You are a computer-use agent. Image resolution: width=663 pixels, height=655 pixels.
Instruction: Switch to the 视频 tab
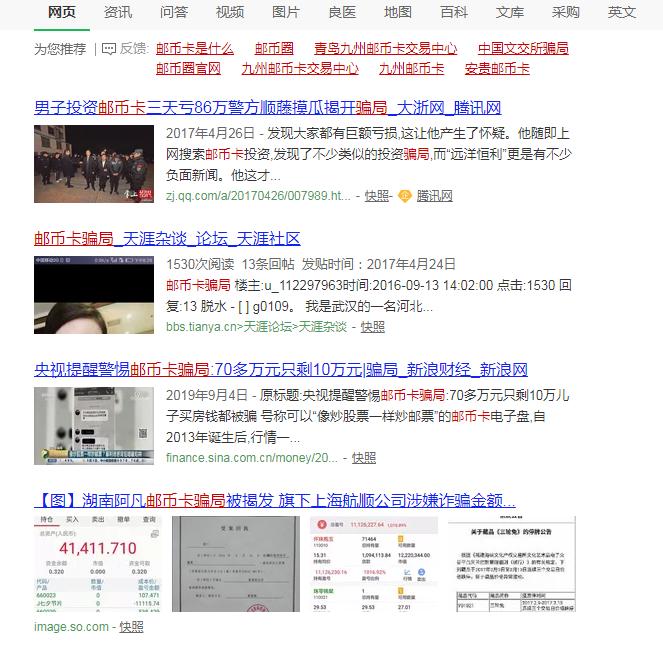pyautogui.click(x=230, y=12)
